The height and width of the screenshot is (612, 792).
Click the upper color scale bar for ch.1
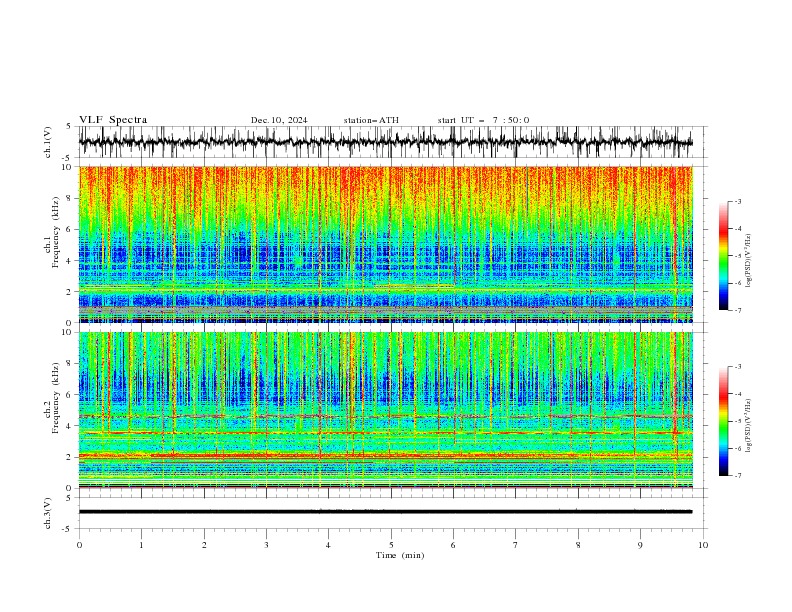point(724,256)
